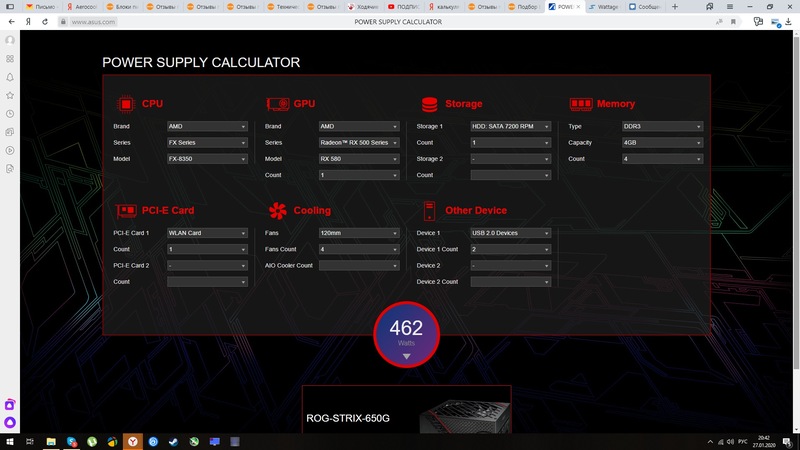Reload the page with the refresh icon
Image resolution: width=800 pixels, height=450 pixels.
45,22
